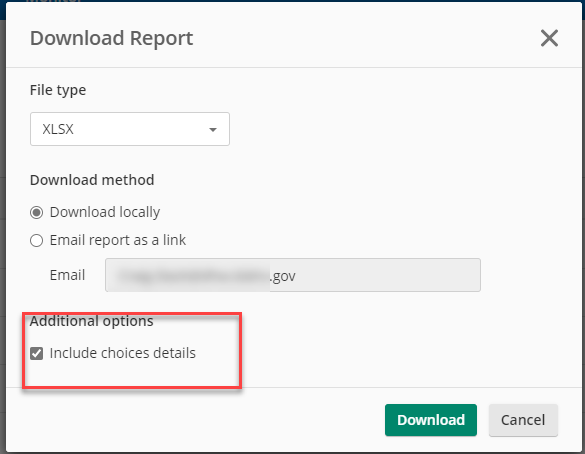
Task: Click the 'Email' field label
Action: coord(68,275)
